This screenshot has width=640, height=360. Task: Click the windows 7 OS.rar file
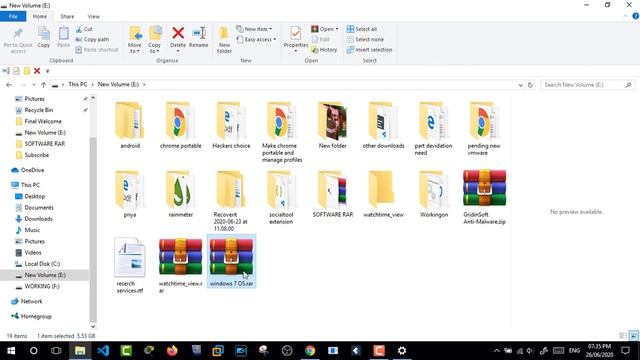(x=231, y=262)
